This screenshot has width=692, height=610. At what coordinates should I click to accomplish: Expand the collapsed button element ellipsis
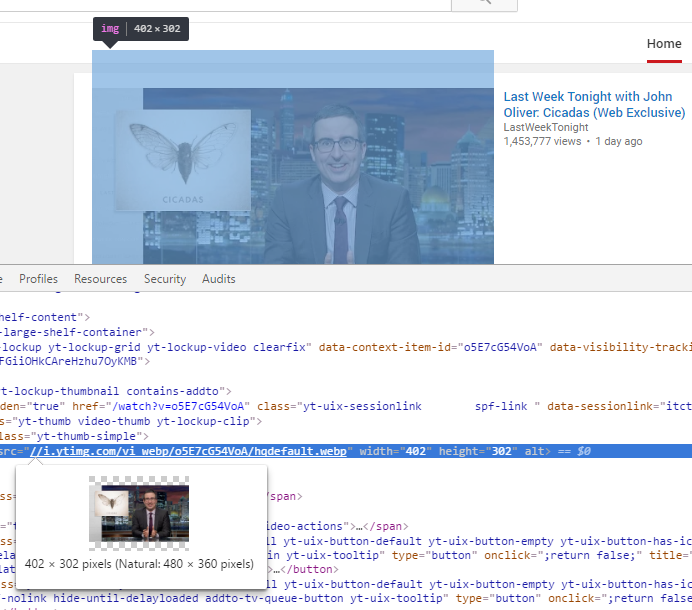[276, 569]
